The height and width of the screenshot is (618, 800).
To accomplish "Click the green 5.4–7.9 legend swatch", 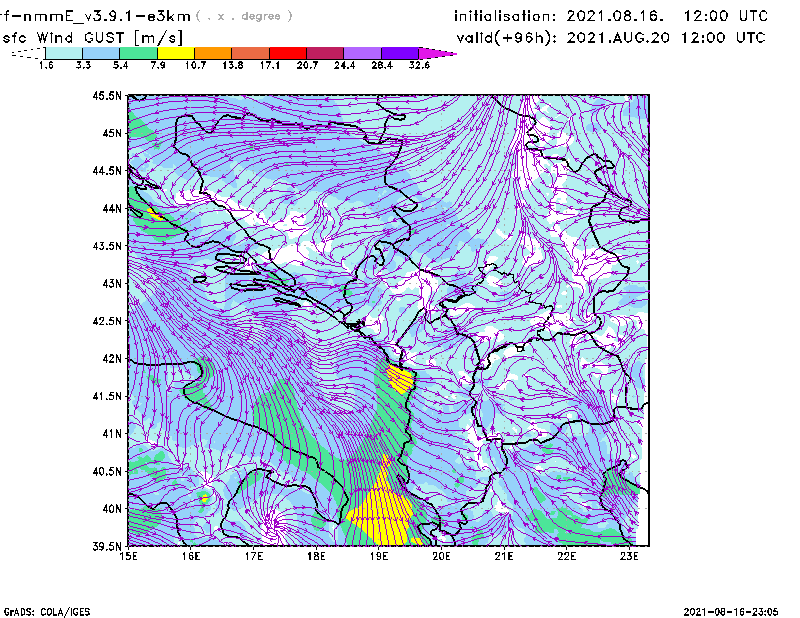I will (138, 53).
